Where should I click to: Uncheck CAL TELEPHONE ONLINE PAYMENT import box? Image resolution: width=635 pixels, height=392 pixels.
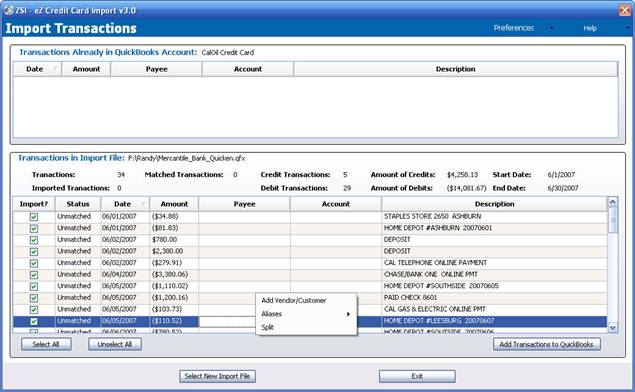tap(34, 263)
